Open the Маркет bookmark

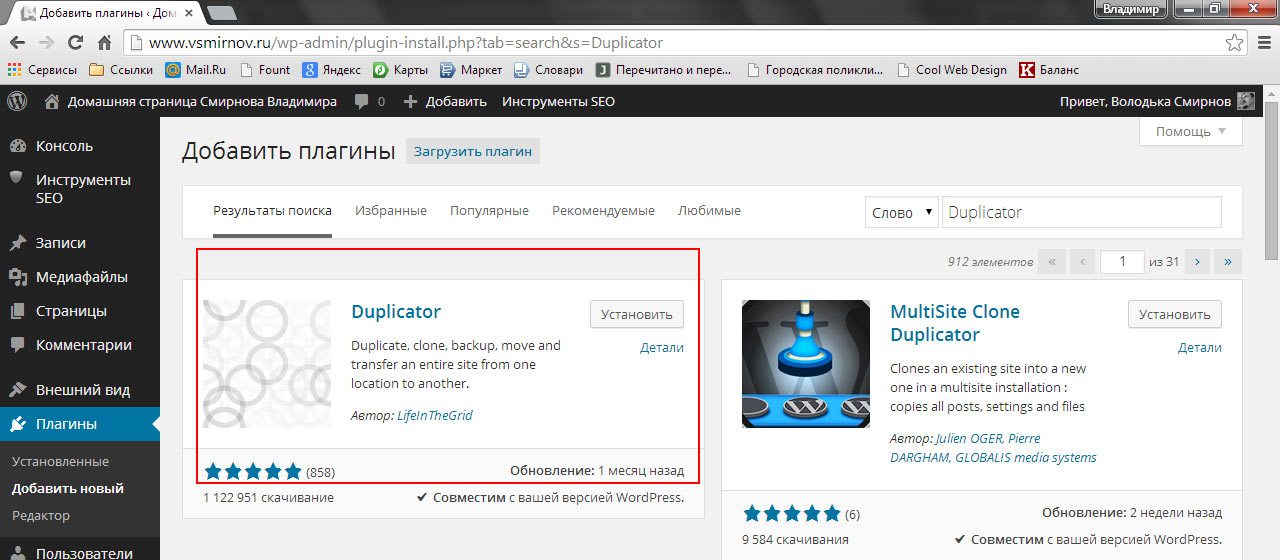click(471, 70)
